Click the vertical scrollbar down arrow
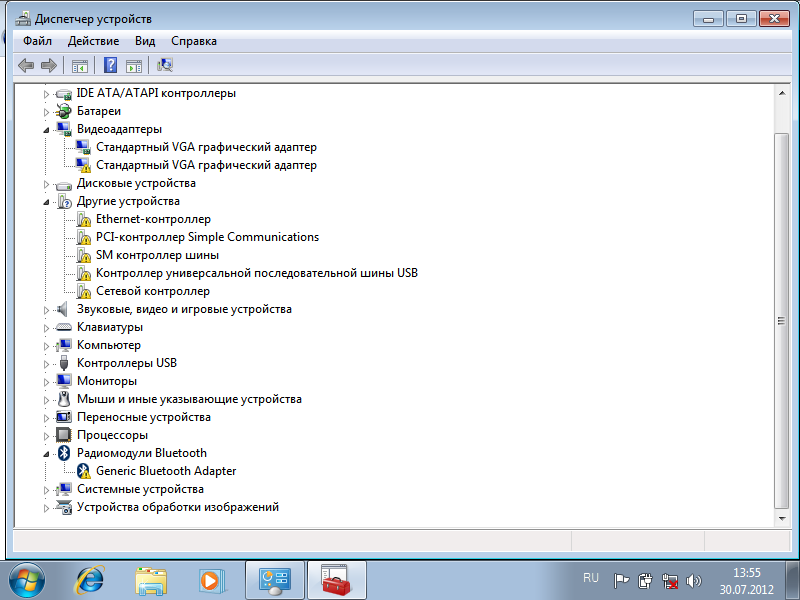This screenshot has height=600, width=800. 782,518
